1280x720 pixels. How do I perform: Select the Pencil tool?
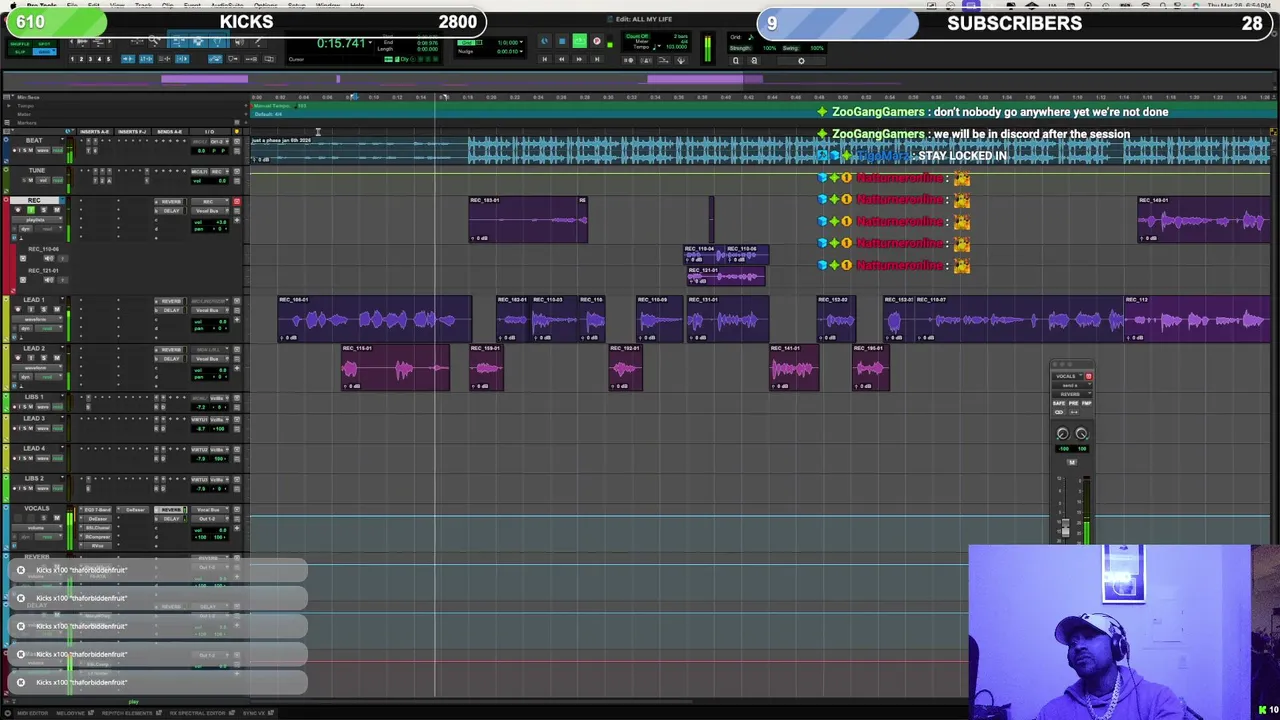click(258, 40)
